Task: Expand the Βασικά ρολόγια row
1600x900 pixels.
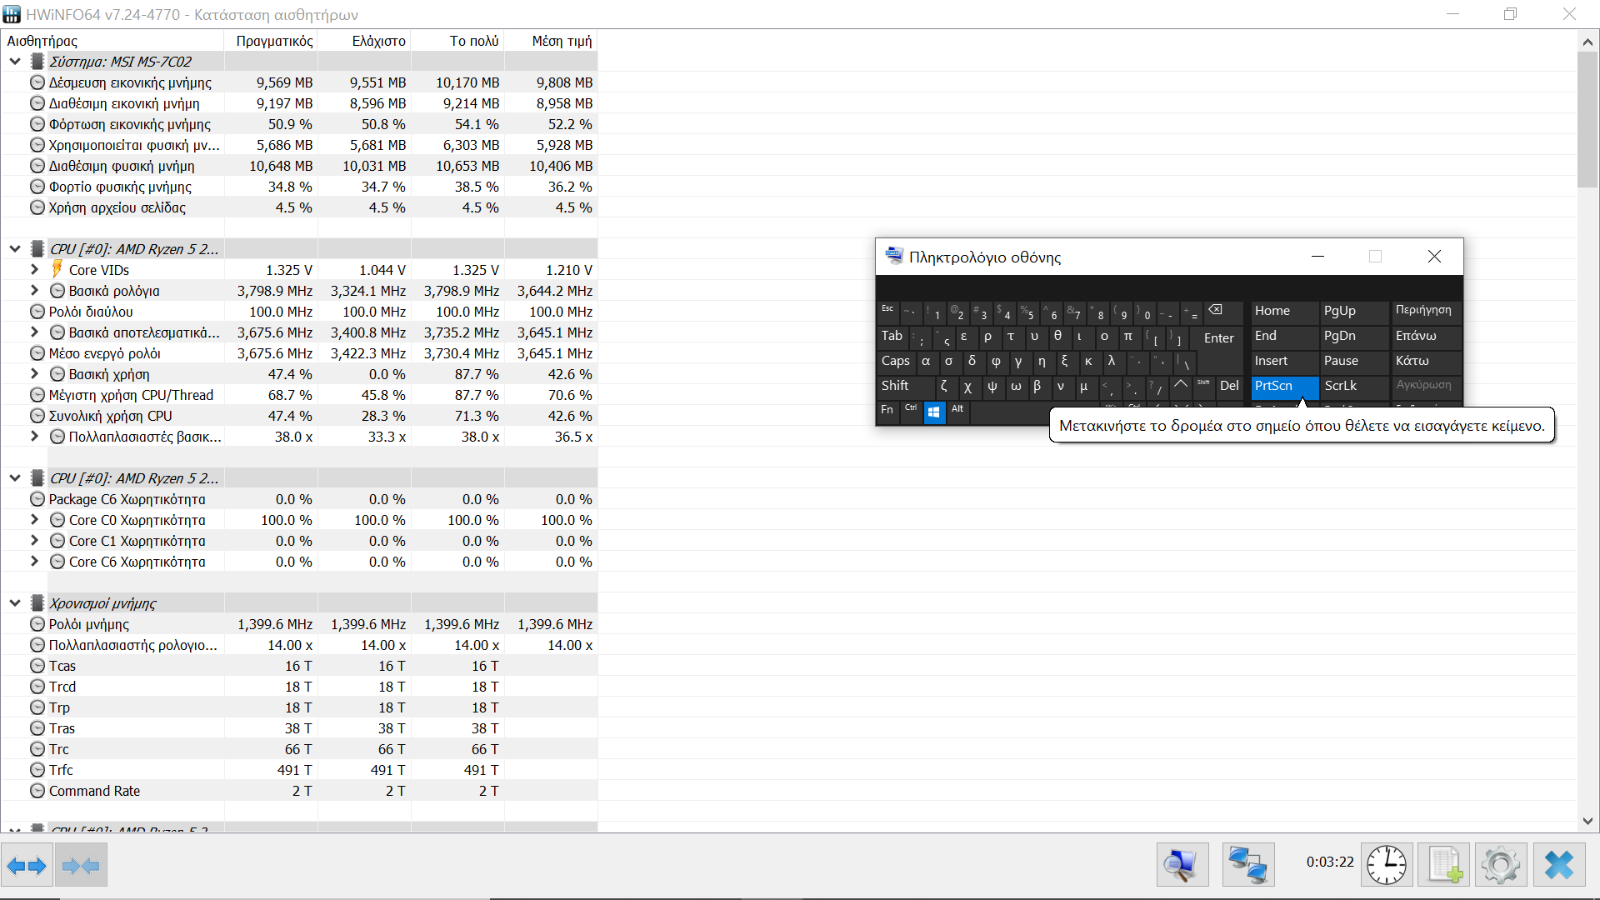Action: (x=34, y=291)
